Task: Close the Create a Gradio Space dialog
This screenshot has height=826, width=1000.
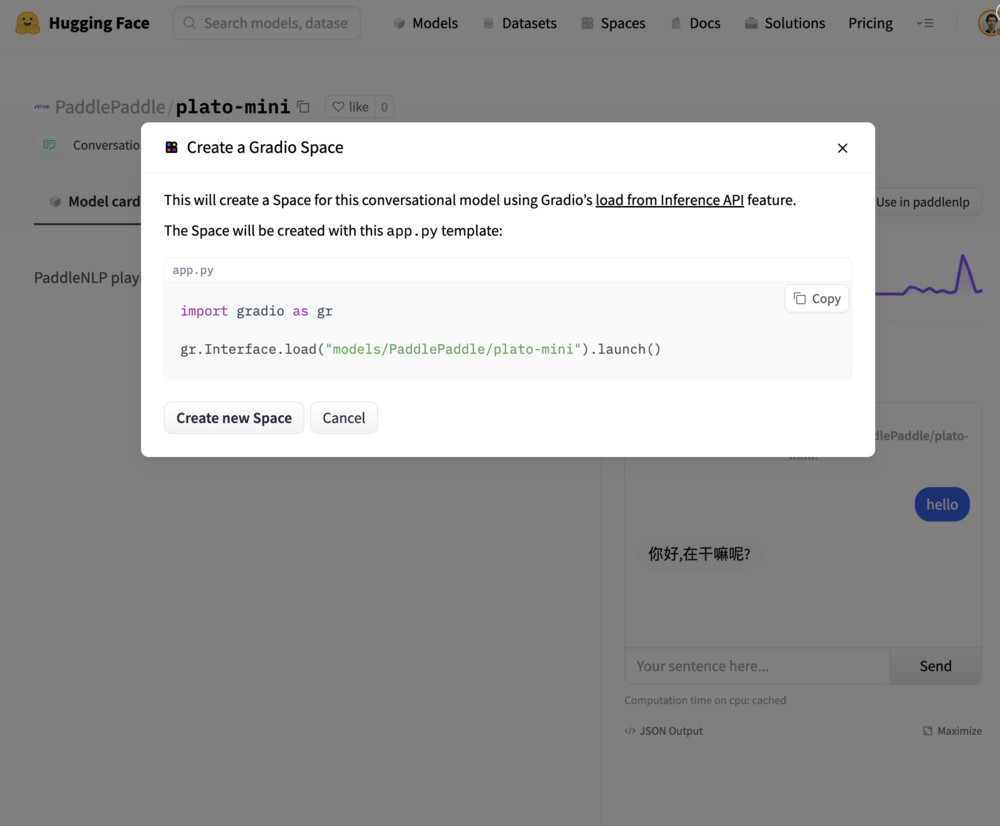Action: click(x=842, y=148)
